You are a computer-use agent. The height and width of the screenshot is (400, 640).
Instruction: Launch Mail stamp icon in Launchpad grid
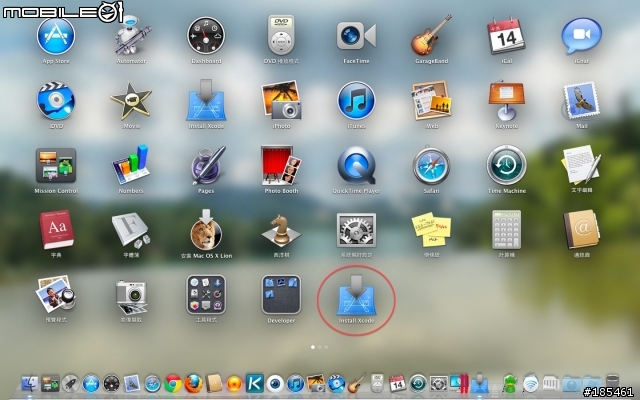[x=581, y=101]
